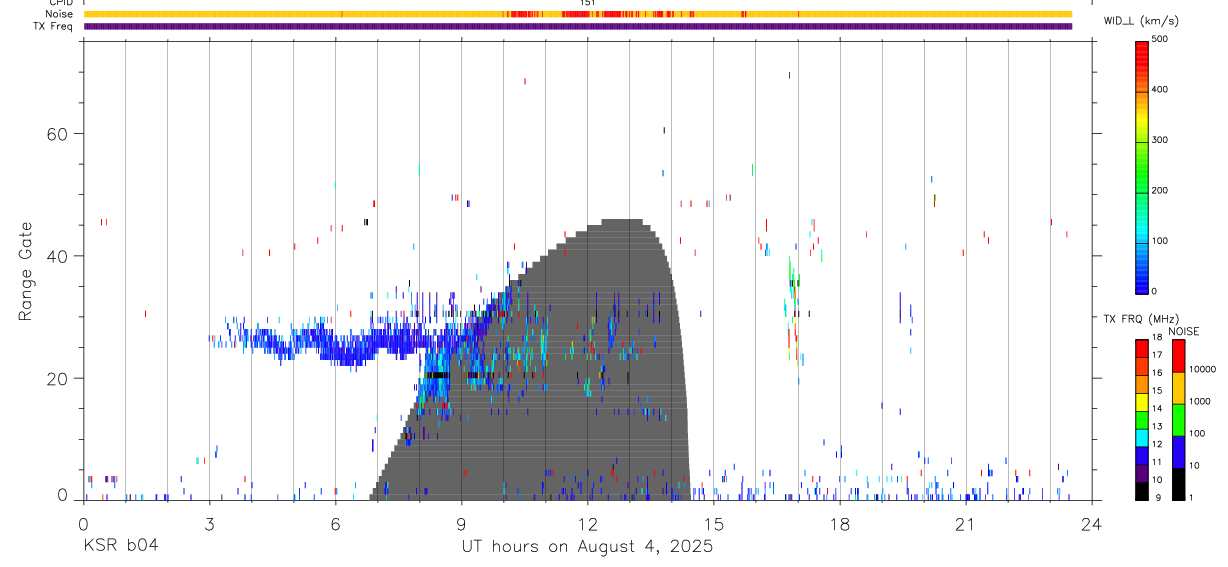The height and width of the screenshot is (567, 1228).
Task: Click the WID velocity width color bar
Action: pos(1142,166)
